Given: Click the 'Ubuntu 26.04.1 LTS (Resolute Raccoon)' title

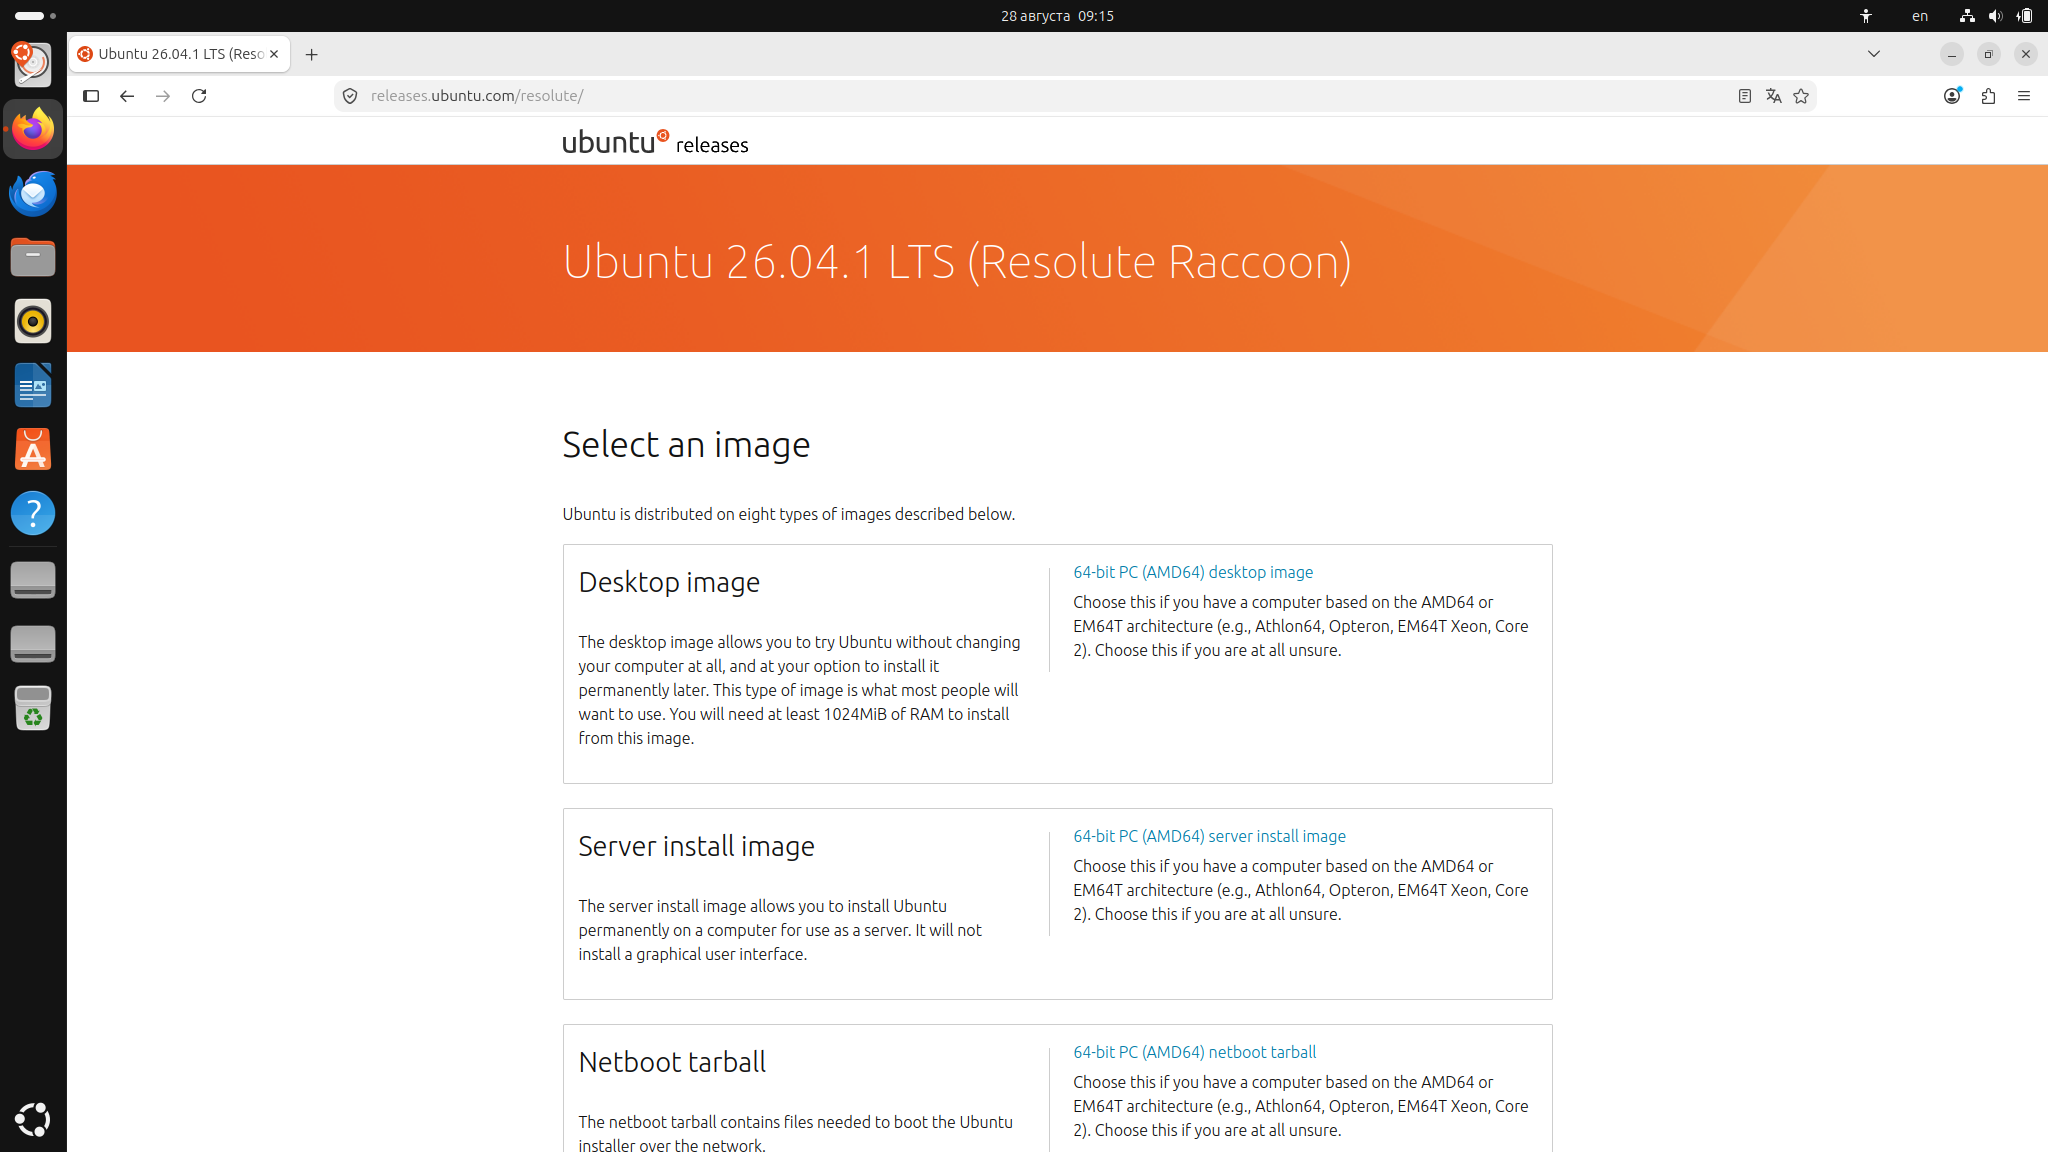Looking at the screenshot, I should point(957,262).
